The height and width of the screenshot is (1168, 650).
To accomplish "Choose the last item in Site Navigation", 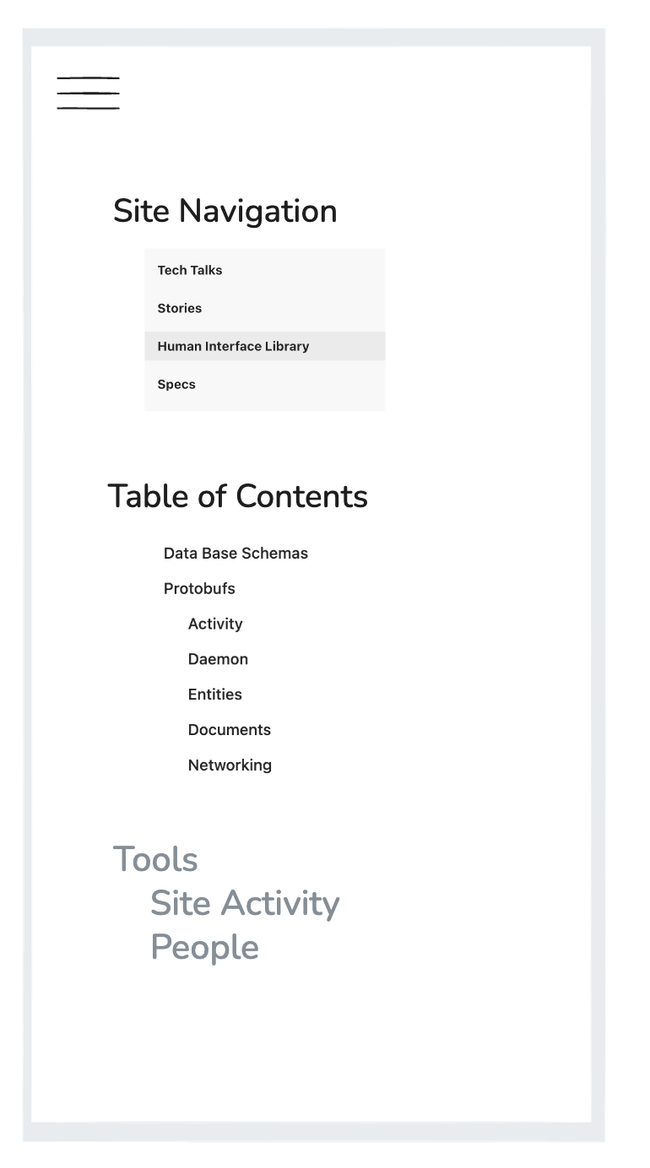I will (177, 384).
